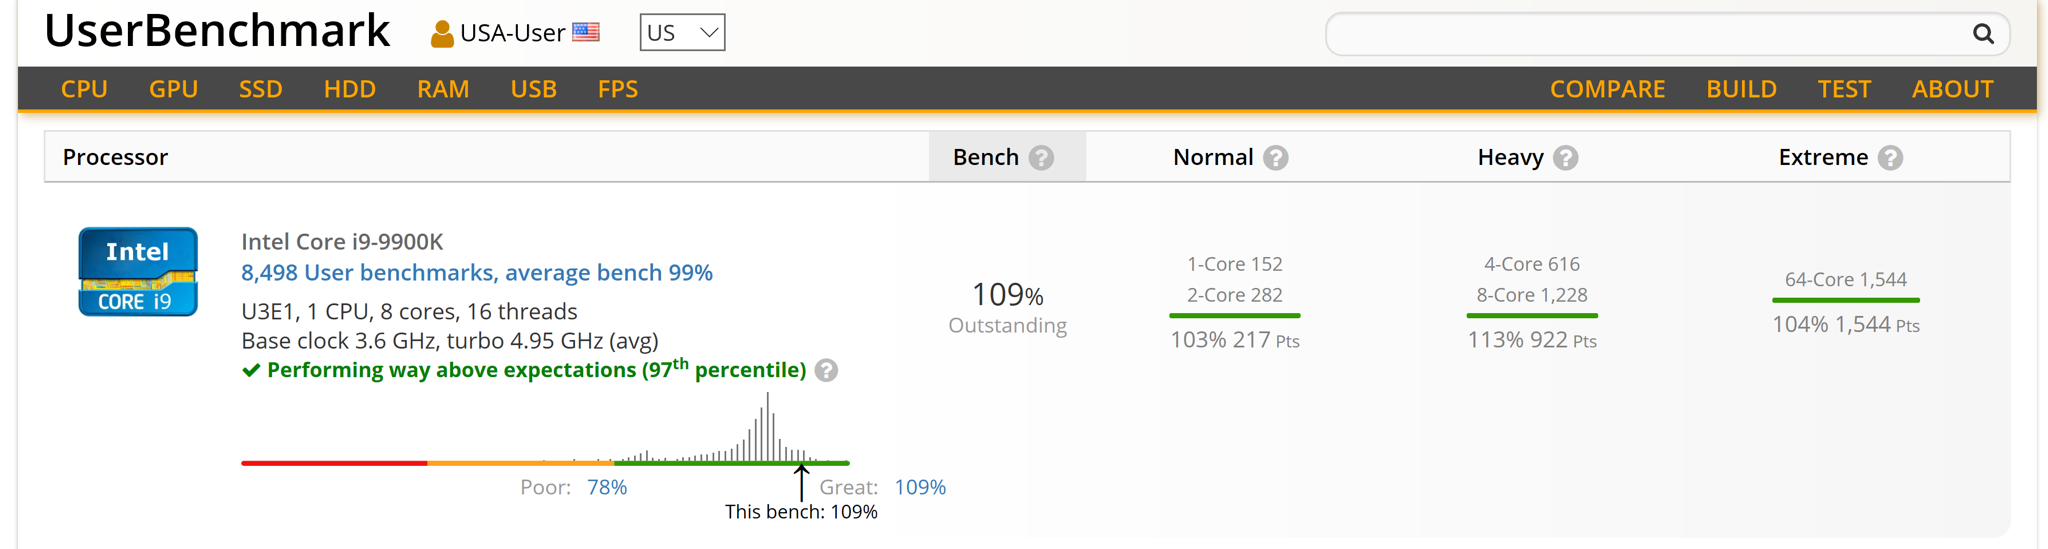Click the US flag icon

(x=586, y=32)
